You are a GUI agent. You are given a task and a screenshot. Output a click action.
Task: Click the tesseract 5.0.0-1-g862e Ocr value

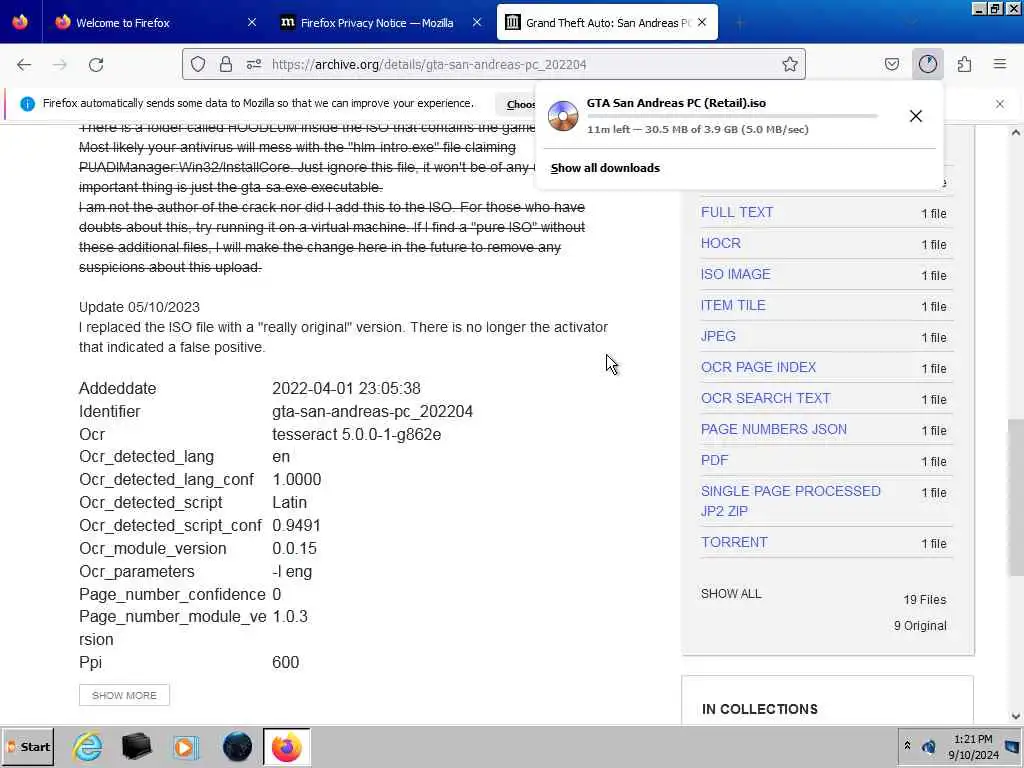(357, 434)
